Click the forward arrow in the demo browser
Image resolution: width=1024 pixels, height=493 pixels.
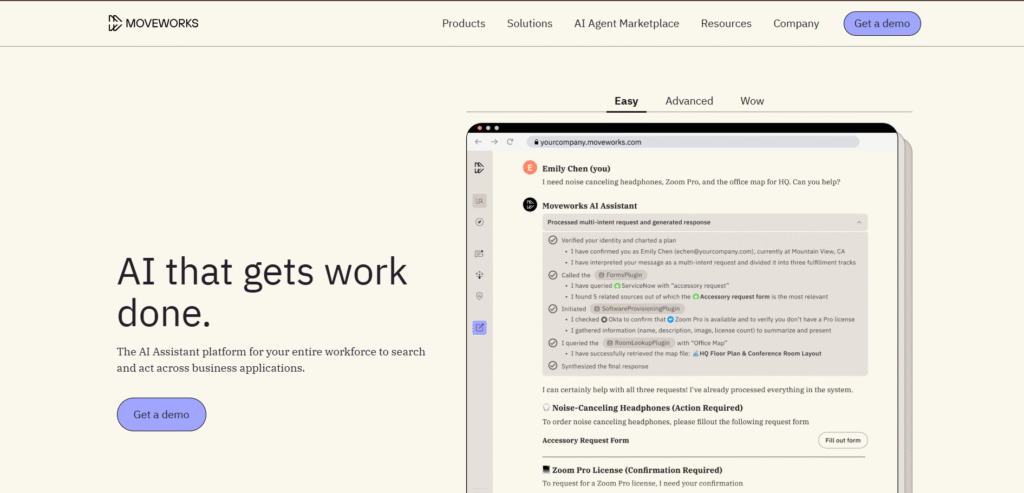[494, 142]
